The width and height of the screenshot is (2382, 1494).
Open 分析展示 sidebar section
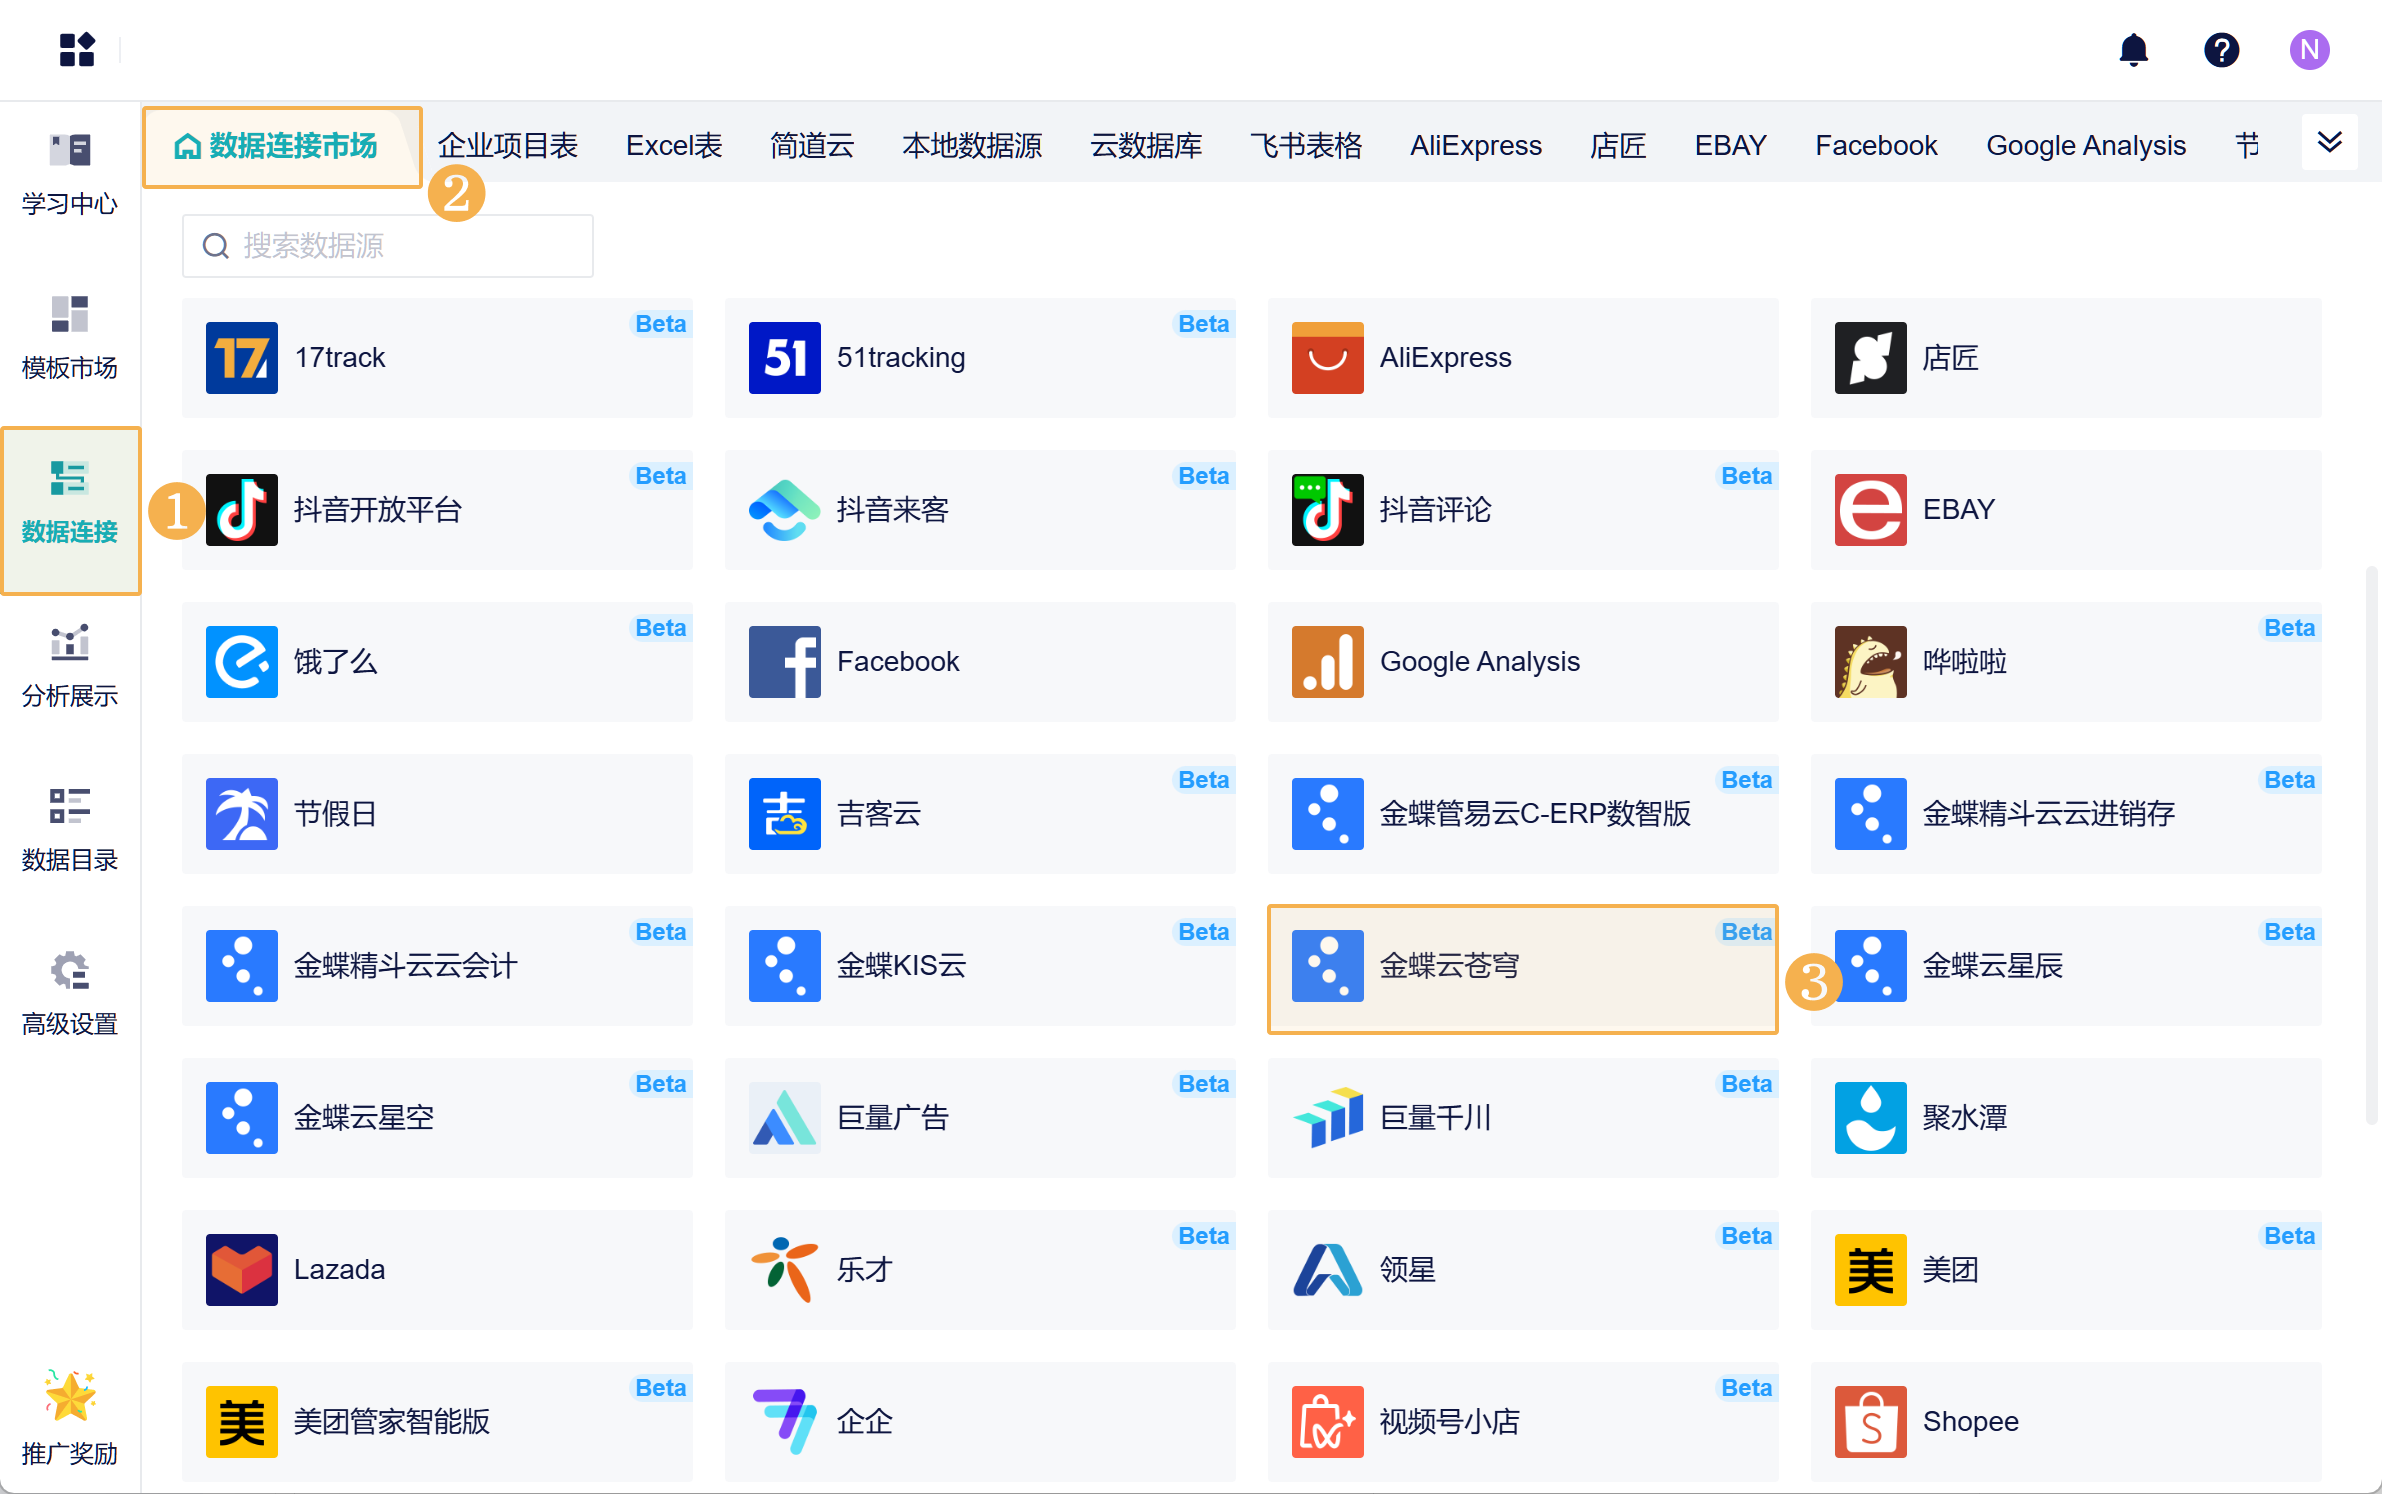point(70,666)
